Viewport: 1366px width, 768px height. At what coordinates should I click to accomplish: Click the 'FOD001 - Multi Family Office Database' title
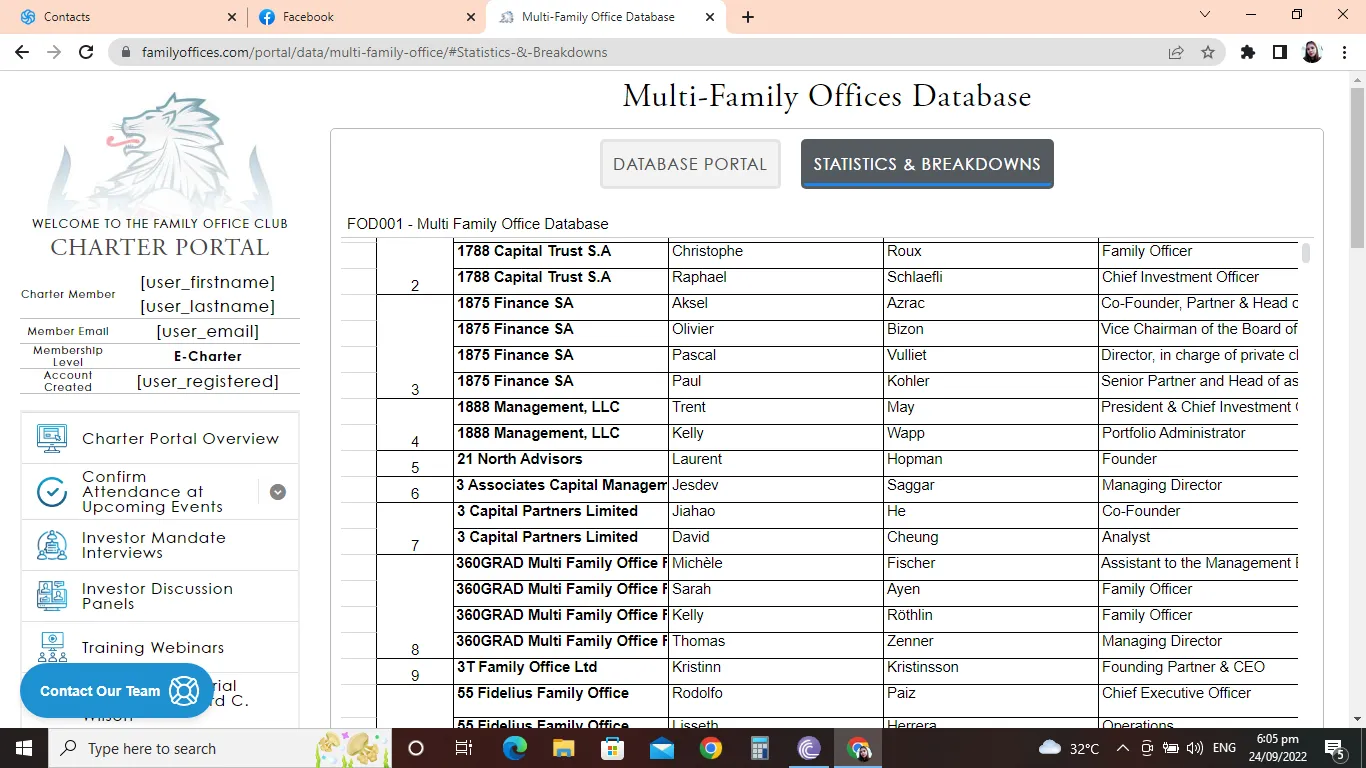[x=478, y=224]
